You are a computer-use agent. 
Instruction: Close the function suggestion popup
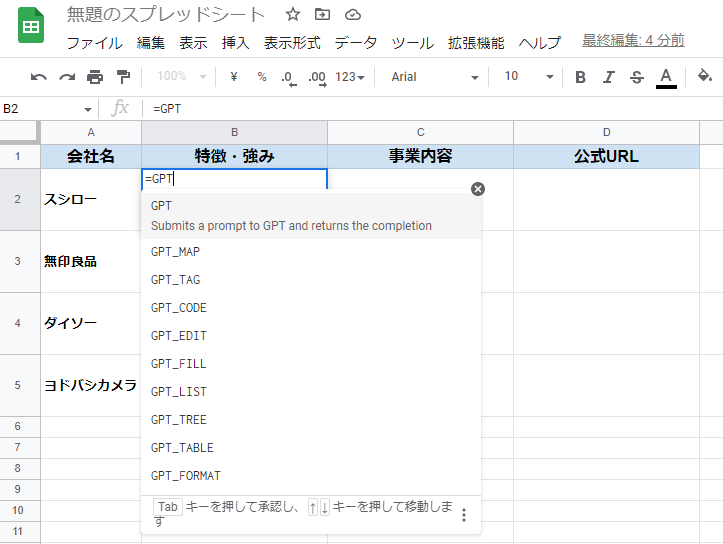coord(478,189)
